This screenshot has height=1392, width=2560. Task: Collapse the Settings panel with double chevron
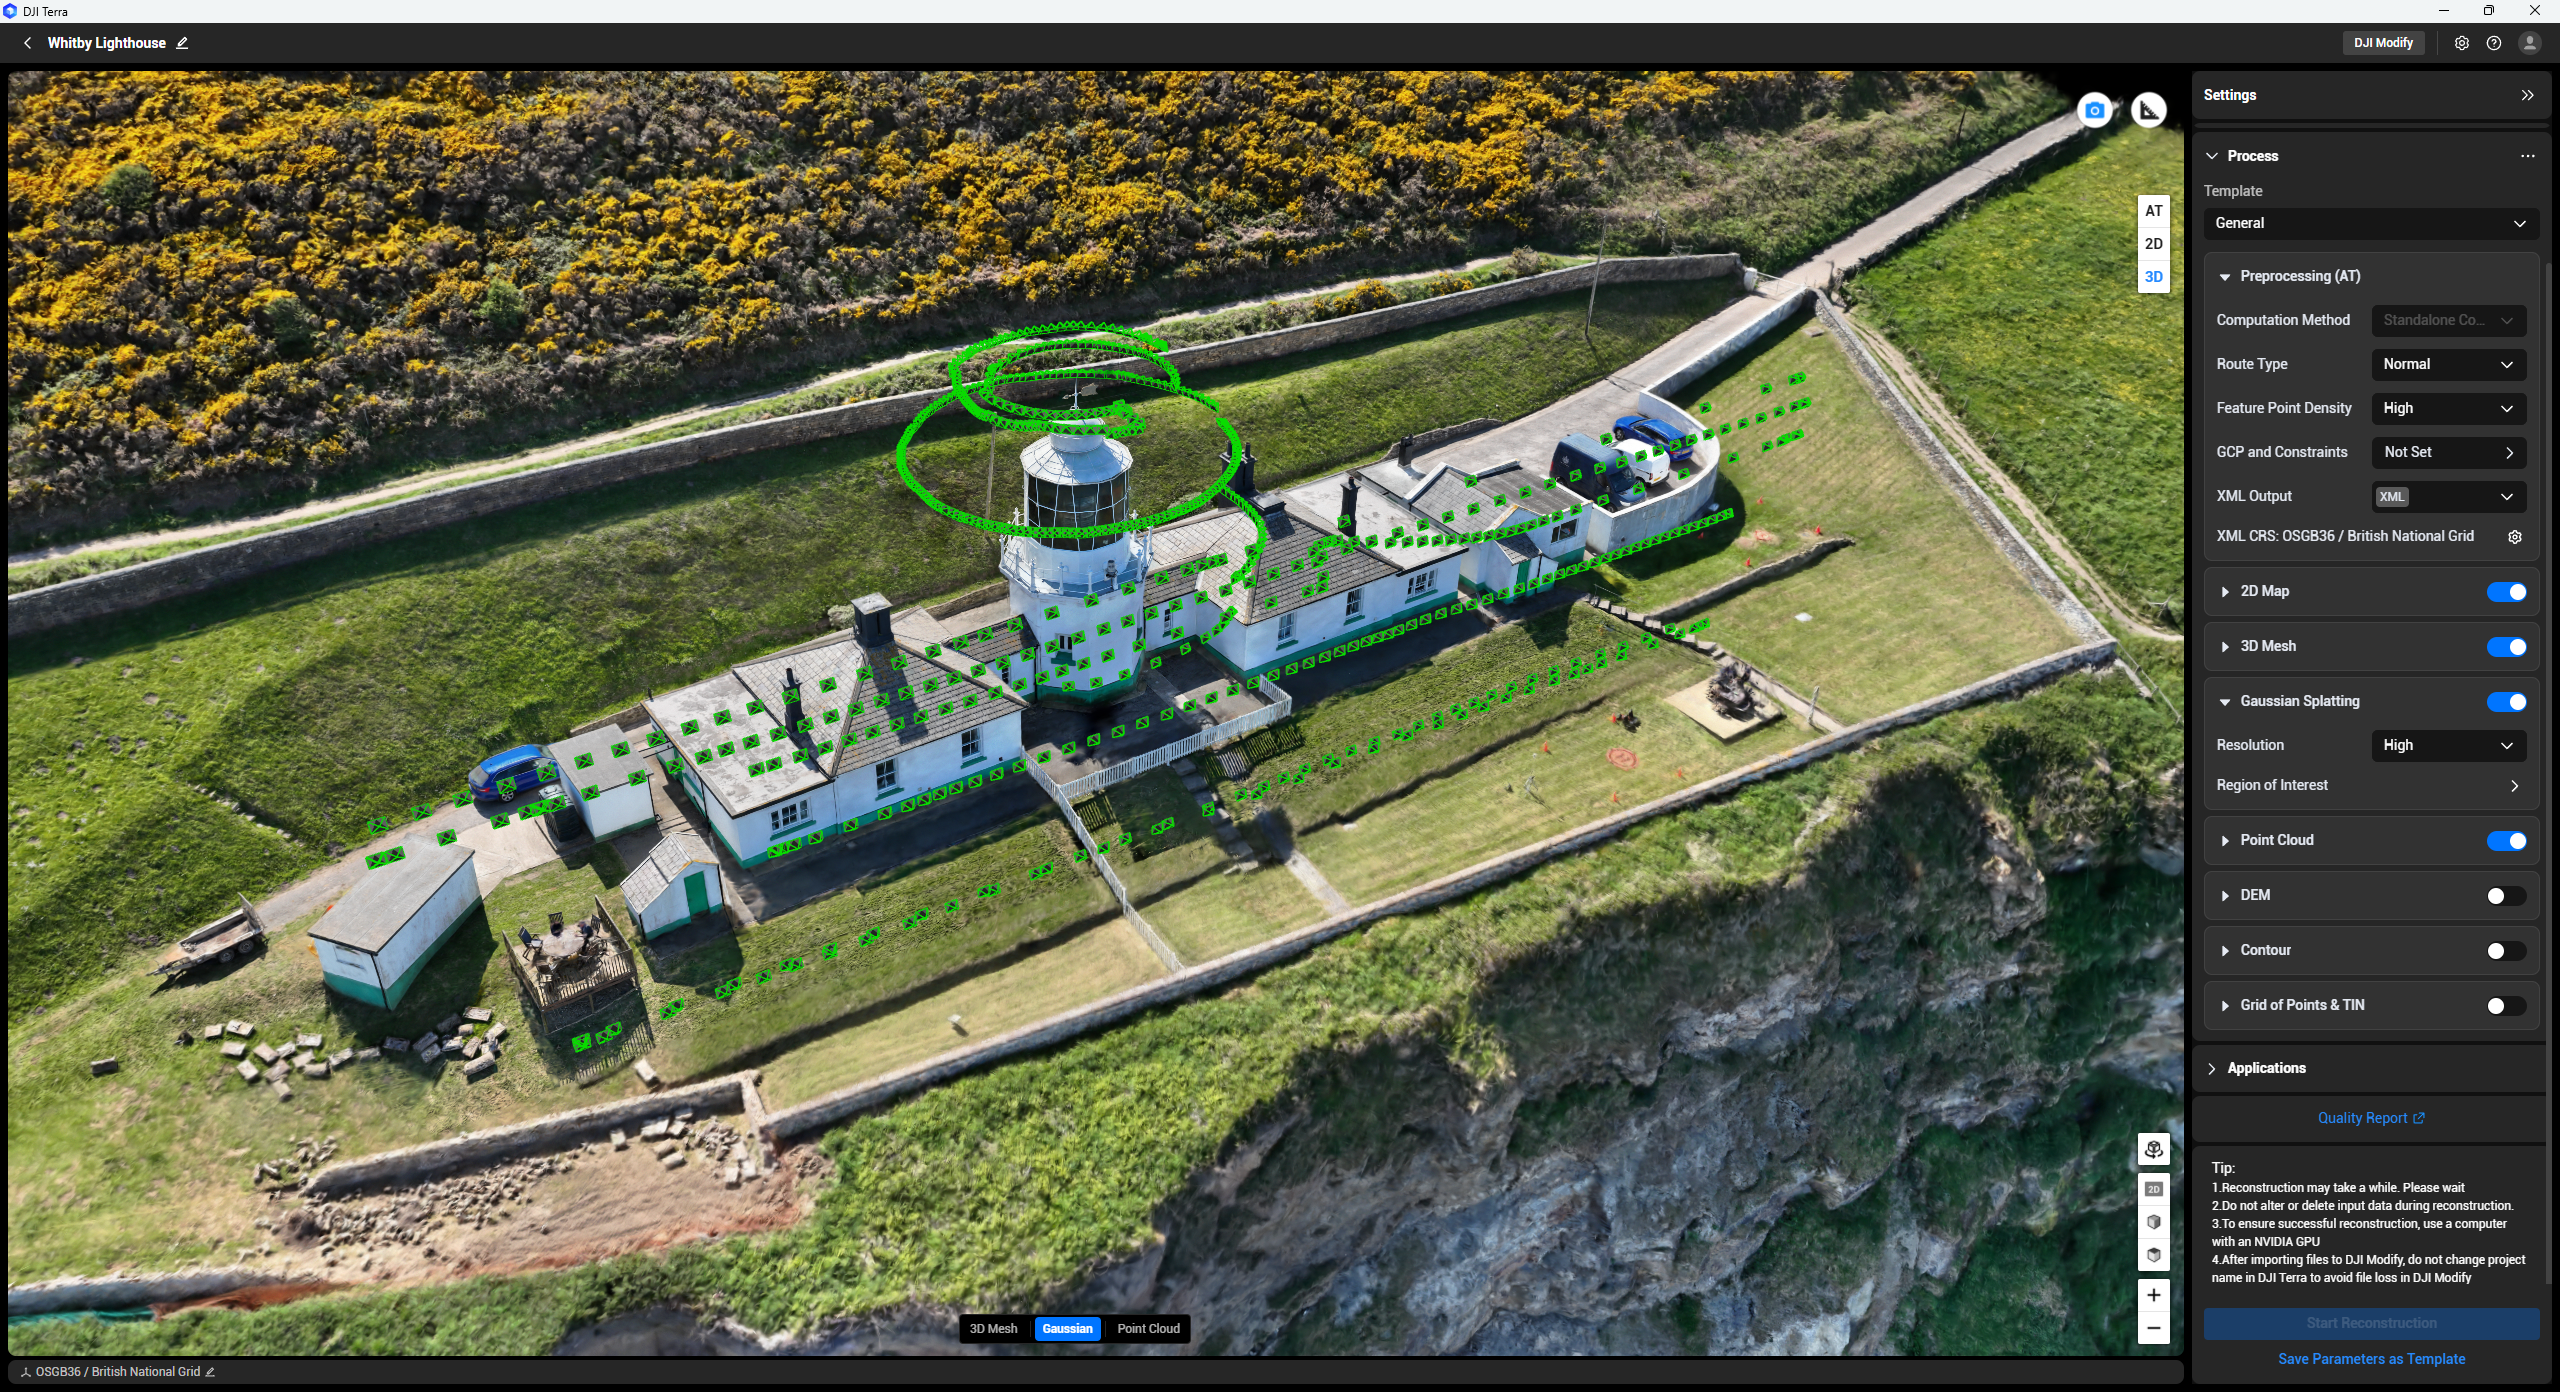[2527, 95]
